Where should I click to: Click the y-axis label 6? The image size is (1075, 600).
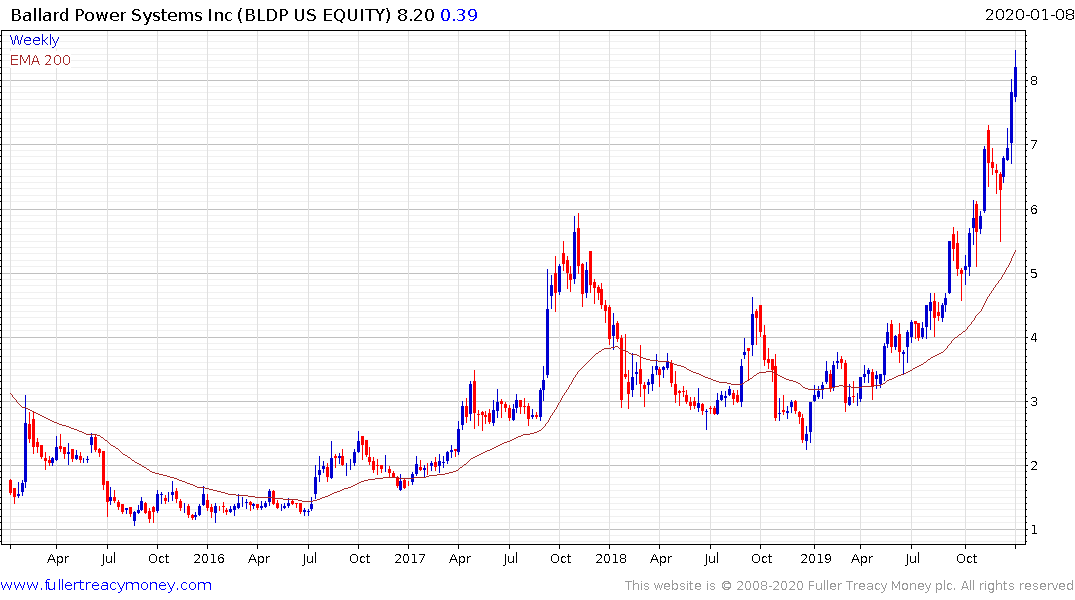point(1033,210)
